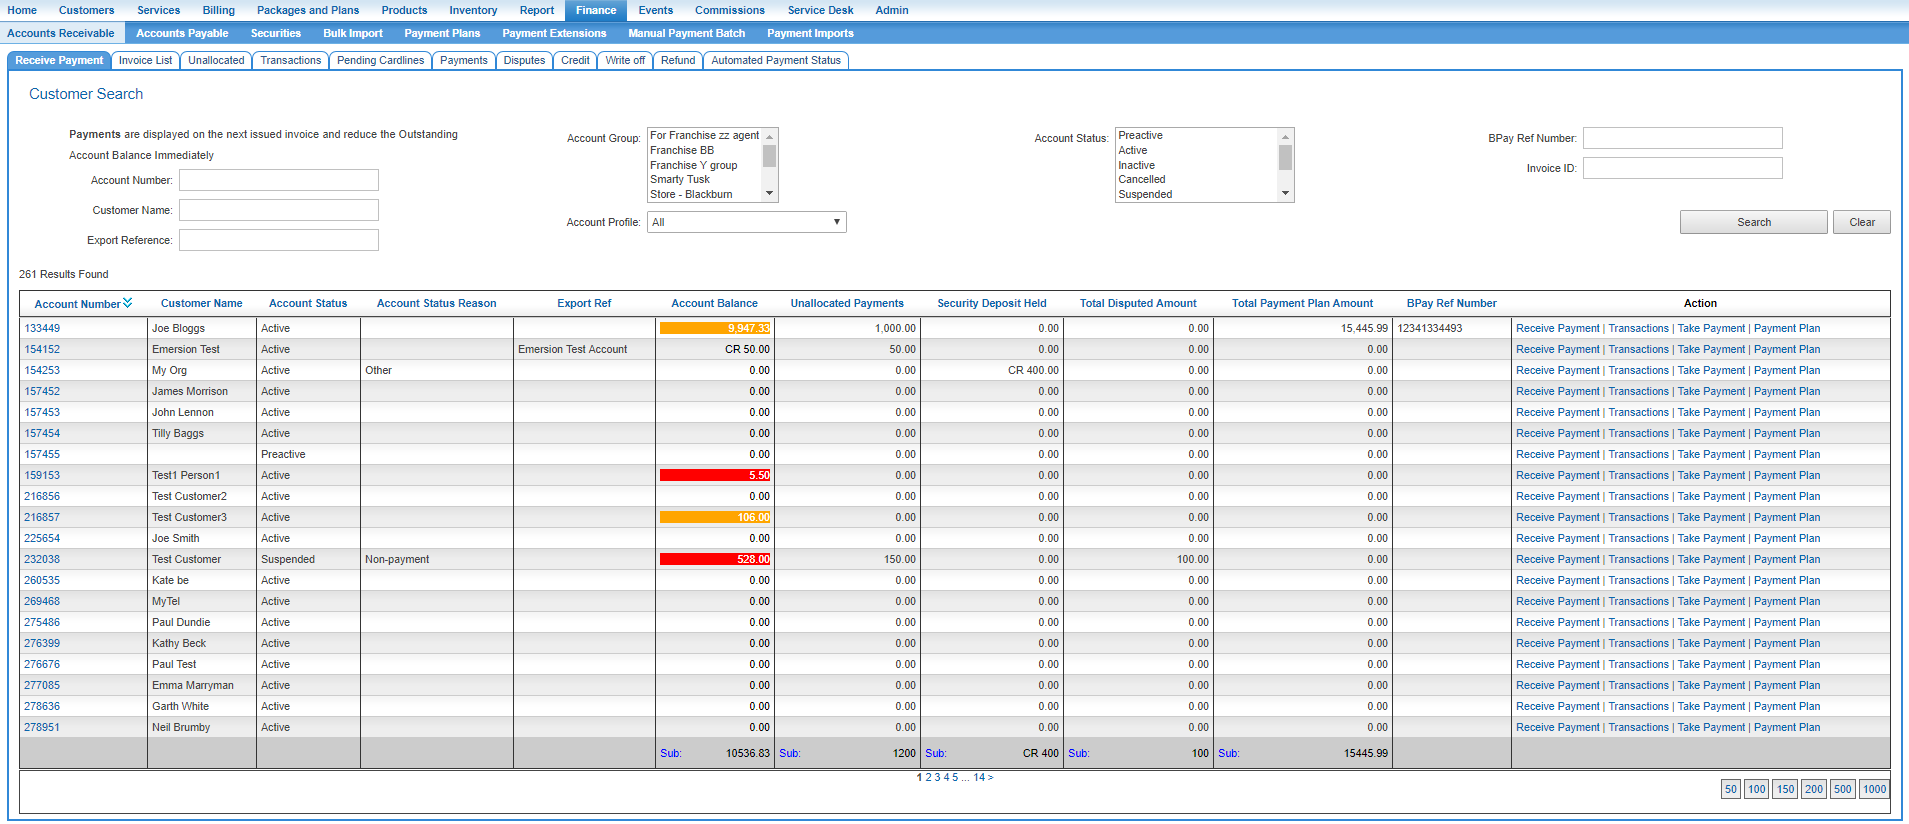Screen dimensions: 1909x824
Task: Switch to the Disputes tab
Action: (x=524, y=60)
